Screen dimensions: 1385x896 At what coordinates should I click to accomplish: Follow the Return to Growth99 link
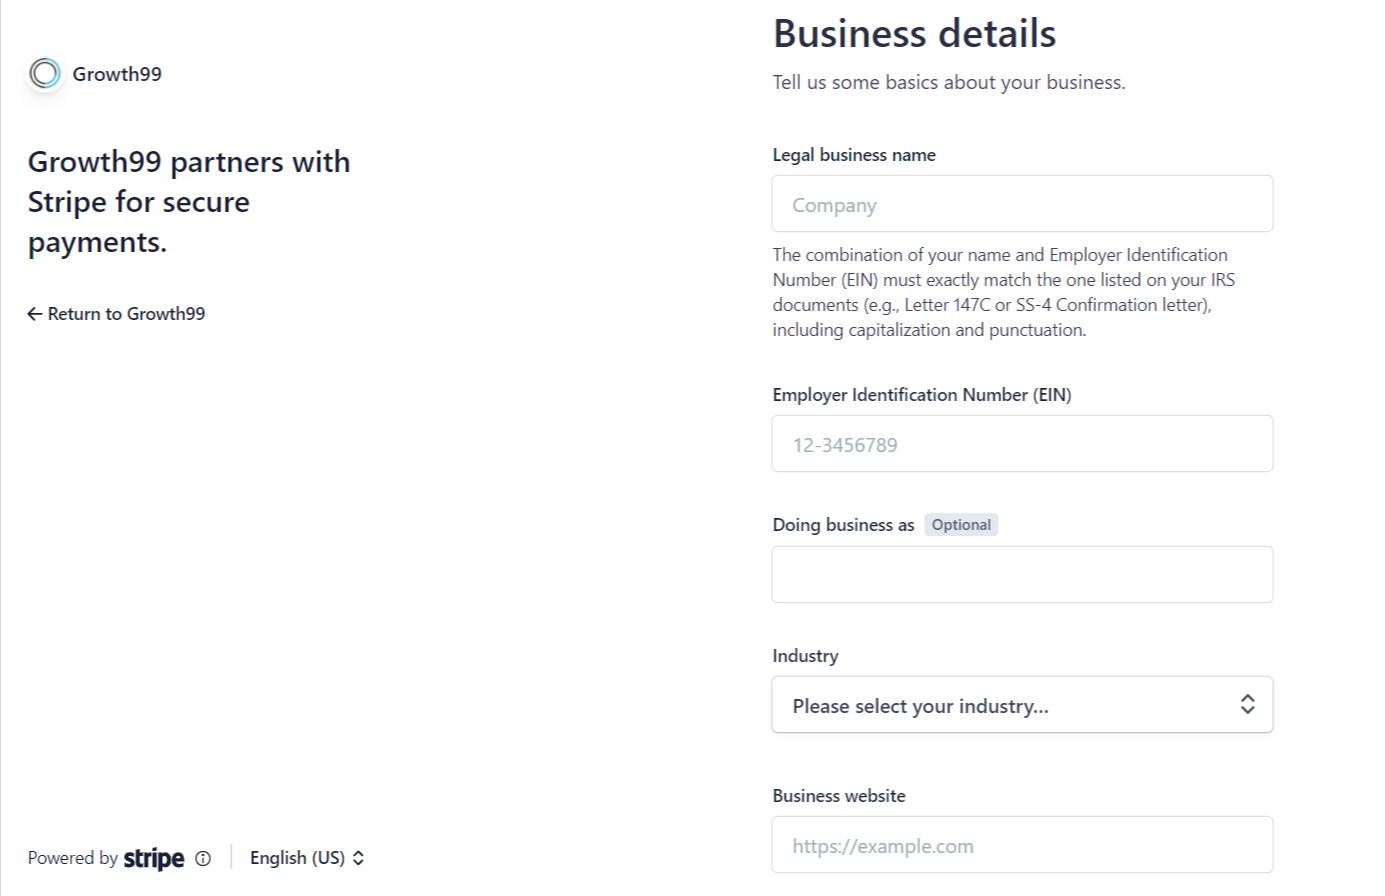point(125,314)
